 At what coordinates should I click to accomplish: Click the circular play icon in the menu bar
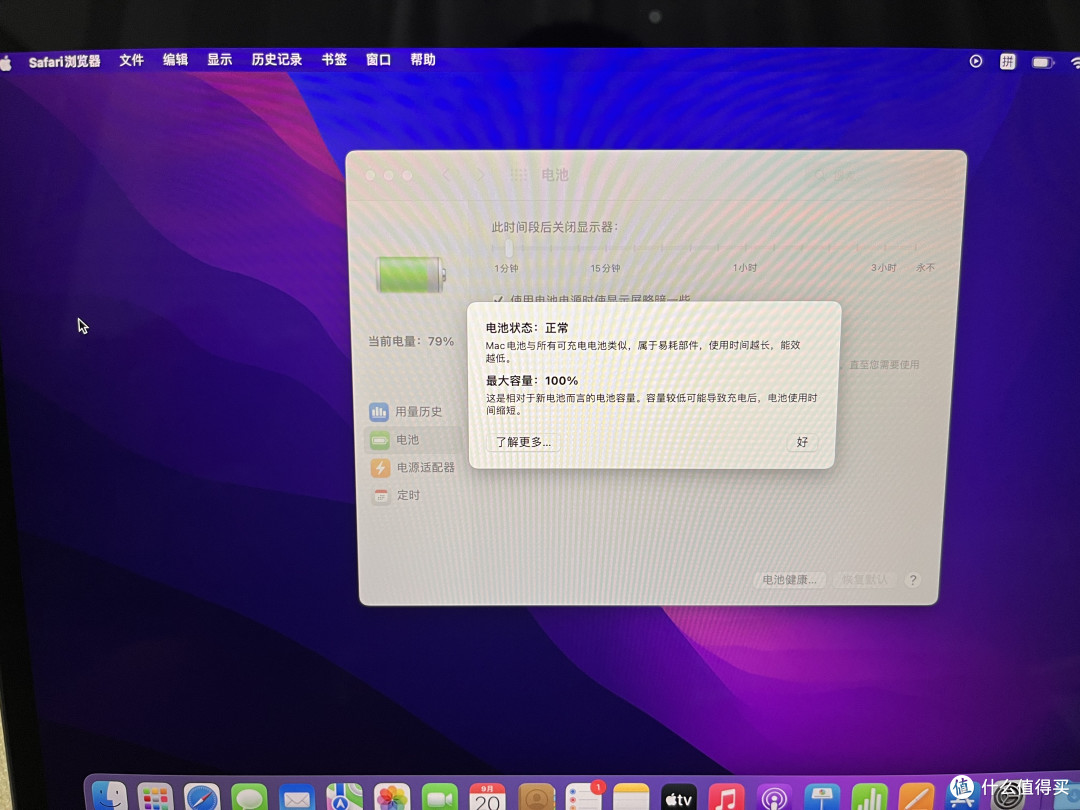(975, 61)
